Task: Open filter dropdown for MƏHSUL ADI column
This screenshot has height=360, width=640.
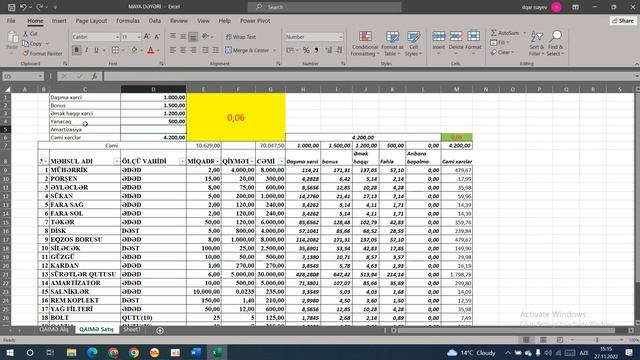Action: 116,162
